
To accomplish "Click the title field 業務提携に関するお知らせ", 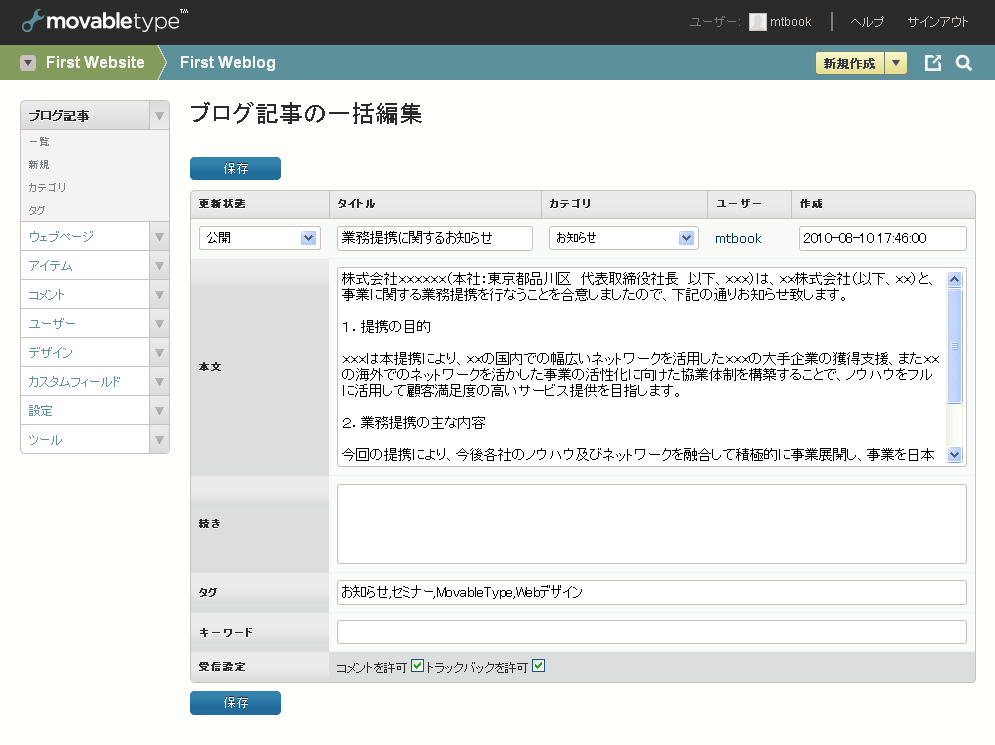I will tap(435, 238).
